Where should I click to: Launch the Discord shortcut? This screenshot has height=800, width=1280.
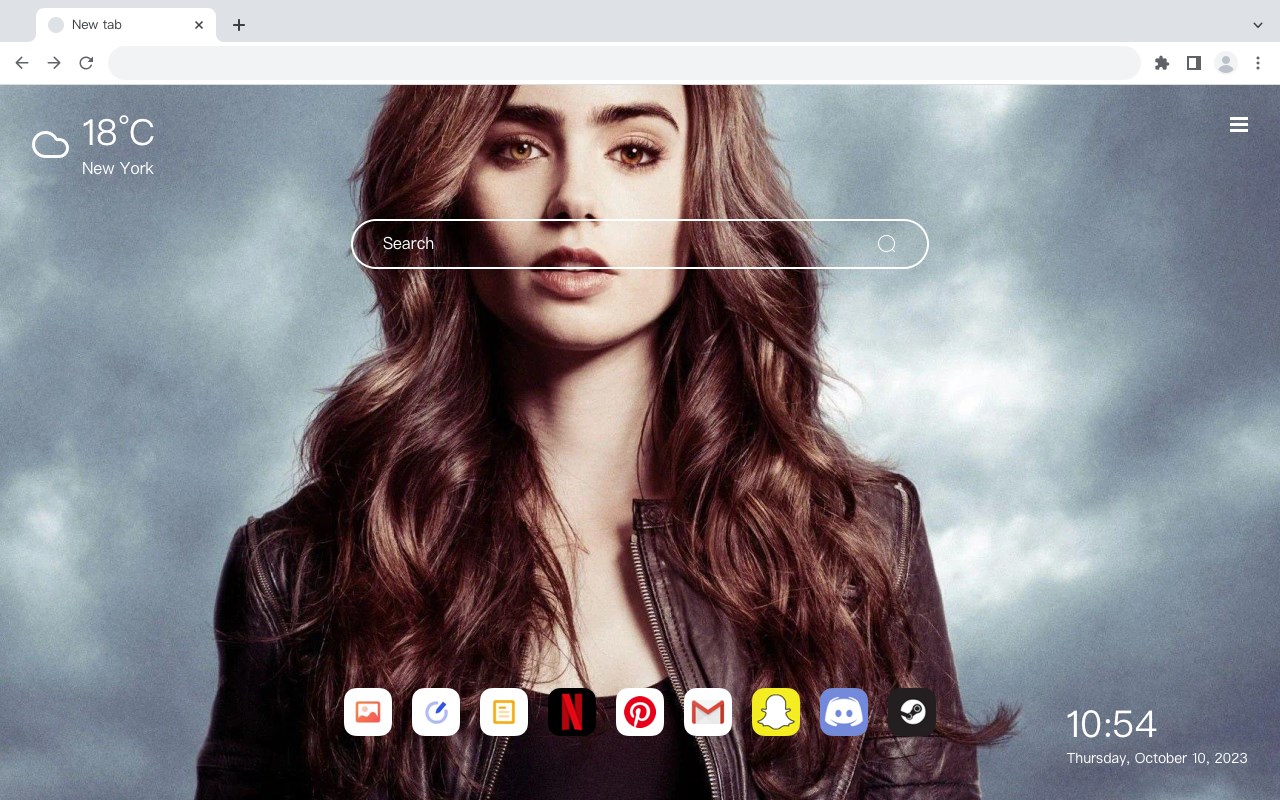tap(844, 712)
